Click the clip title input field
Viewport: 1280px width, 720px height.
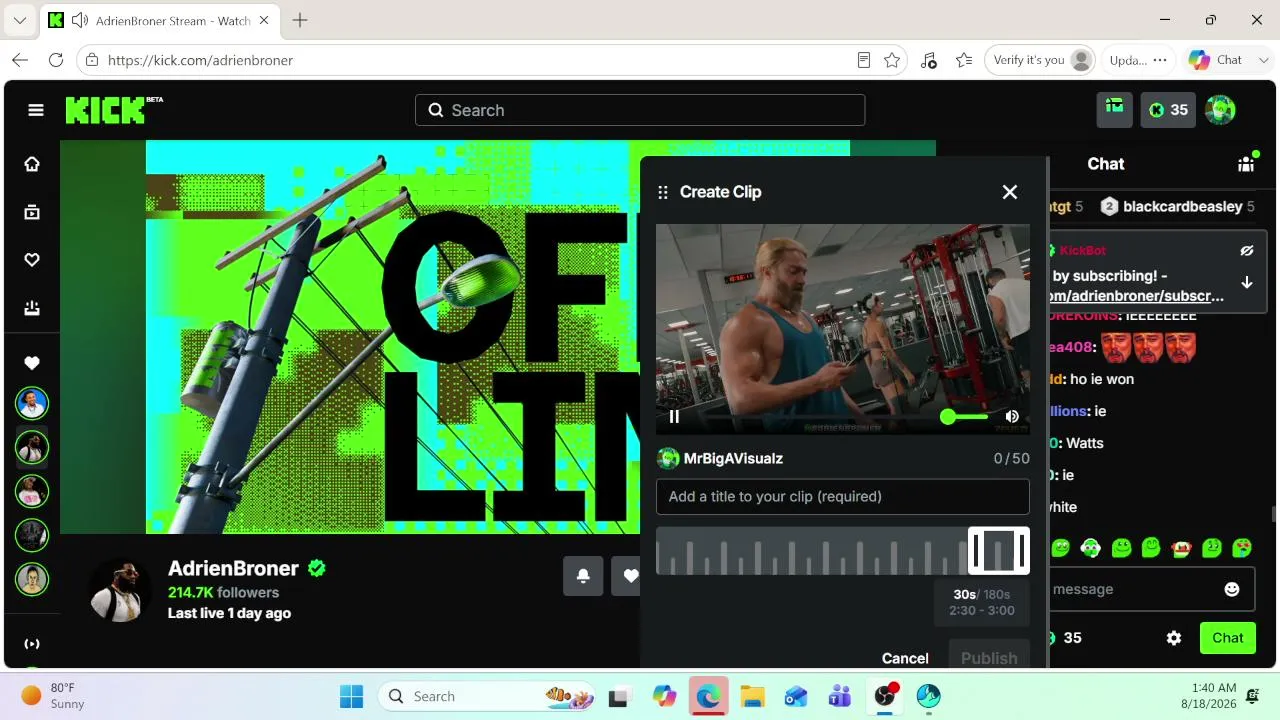(843, 497)
